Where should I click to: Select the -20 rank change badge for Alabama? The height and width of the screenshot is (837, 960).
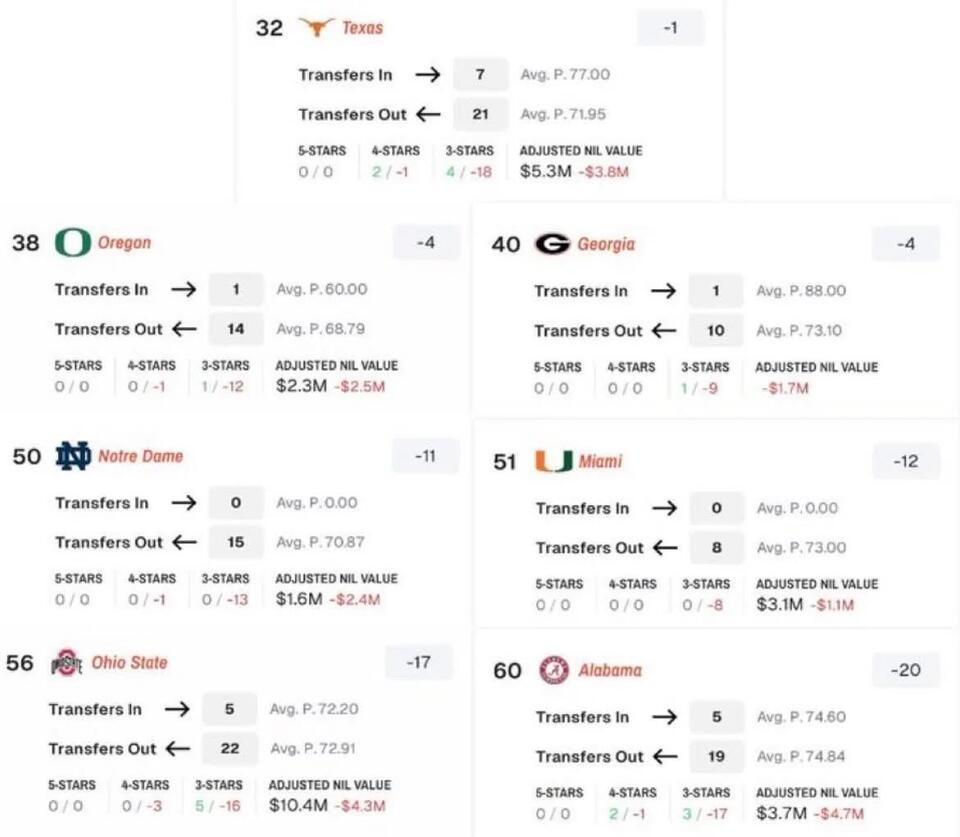pos(904,670)
